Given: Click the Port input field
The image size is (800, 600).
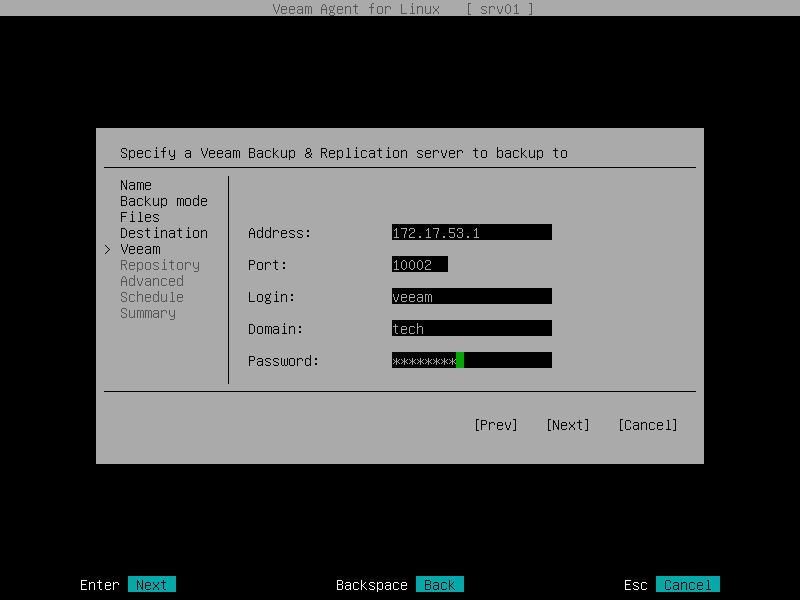Looking at the screenshot, I should (x=419, y=264).
